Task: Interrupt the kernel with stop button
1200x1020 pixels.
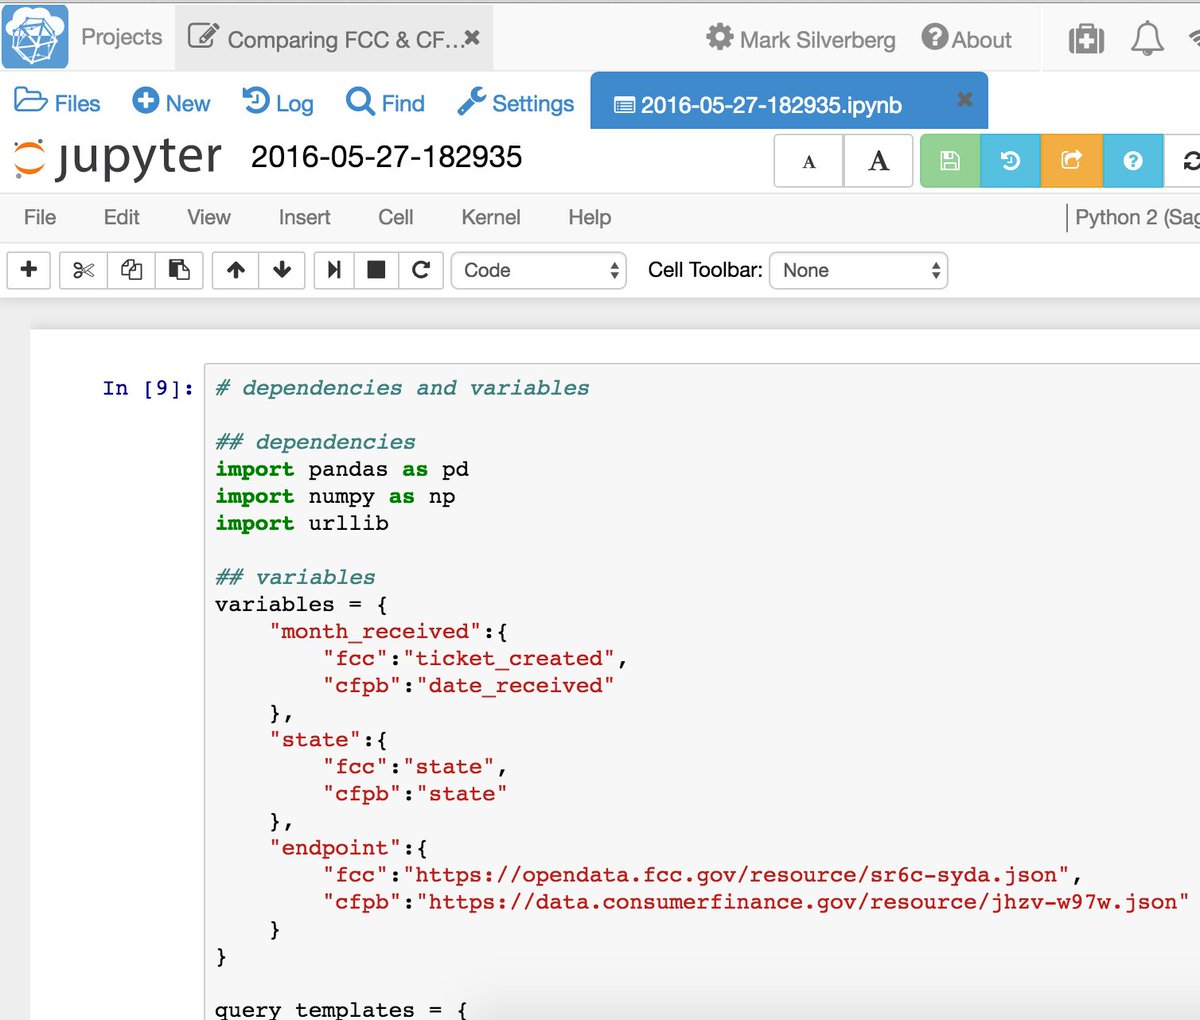Action: tap(376, 270)
